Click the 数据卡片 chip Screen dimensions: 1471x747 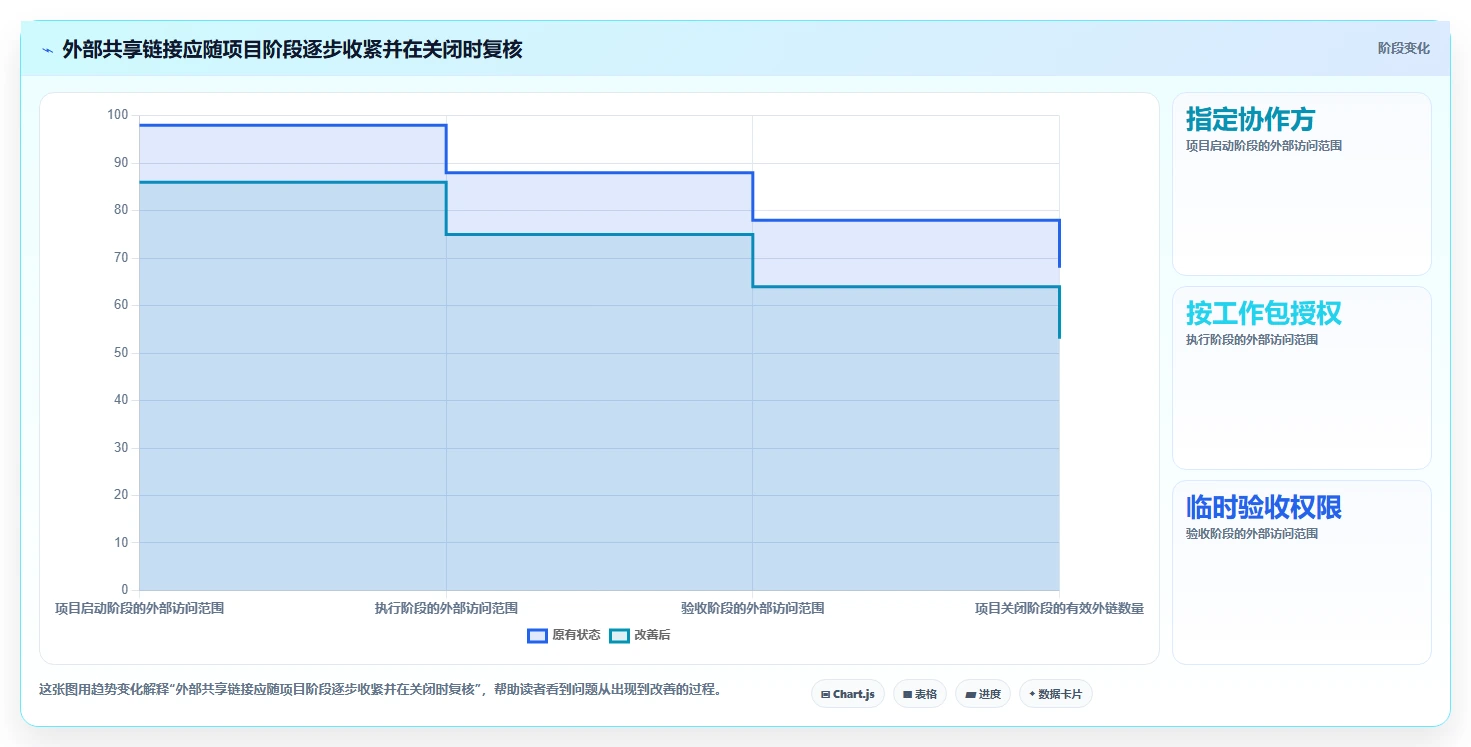point(1055,694)
